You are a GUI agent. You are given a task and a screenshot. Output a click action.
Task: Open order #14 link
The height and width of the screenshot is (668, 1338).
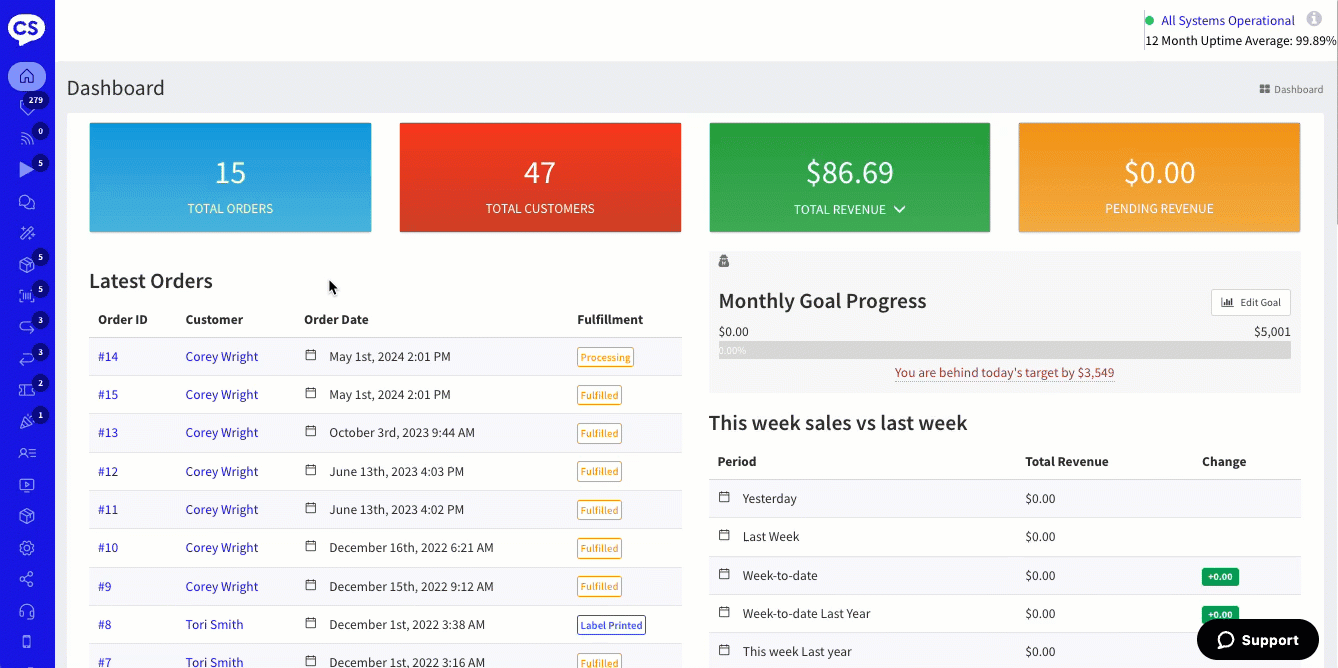[108, 357]
